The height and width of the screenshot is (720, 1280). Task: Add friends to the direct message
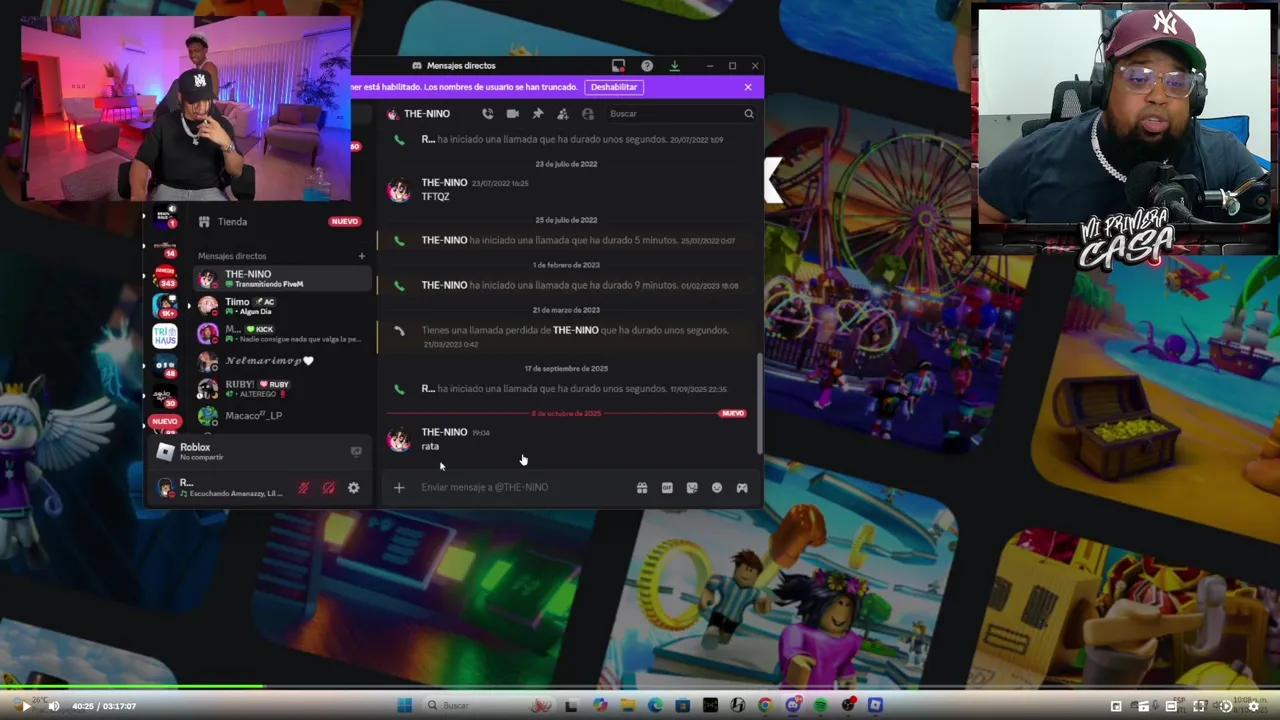(x=562, y=114)
